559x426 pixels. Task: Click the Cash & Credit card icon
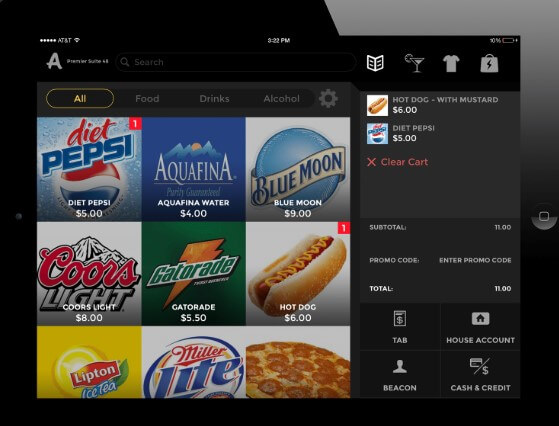(x=479, y=366)
